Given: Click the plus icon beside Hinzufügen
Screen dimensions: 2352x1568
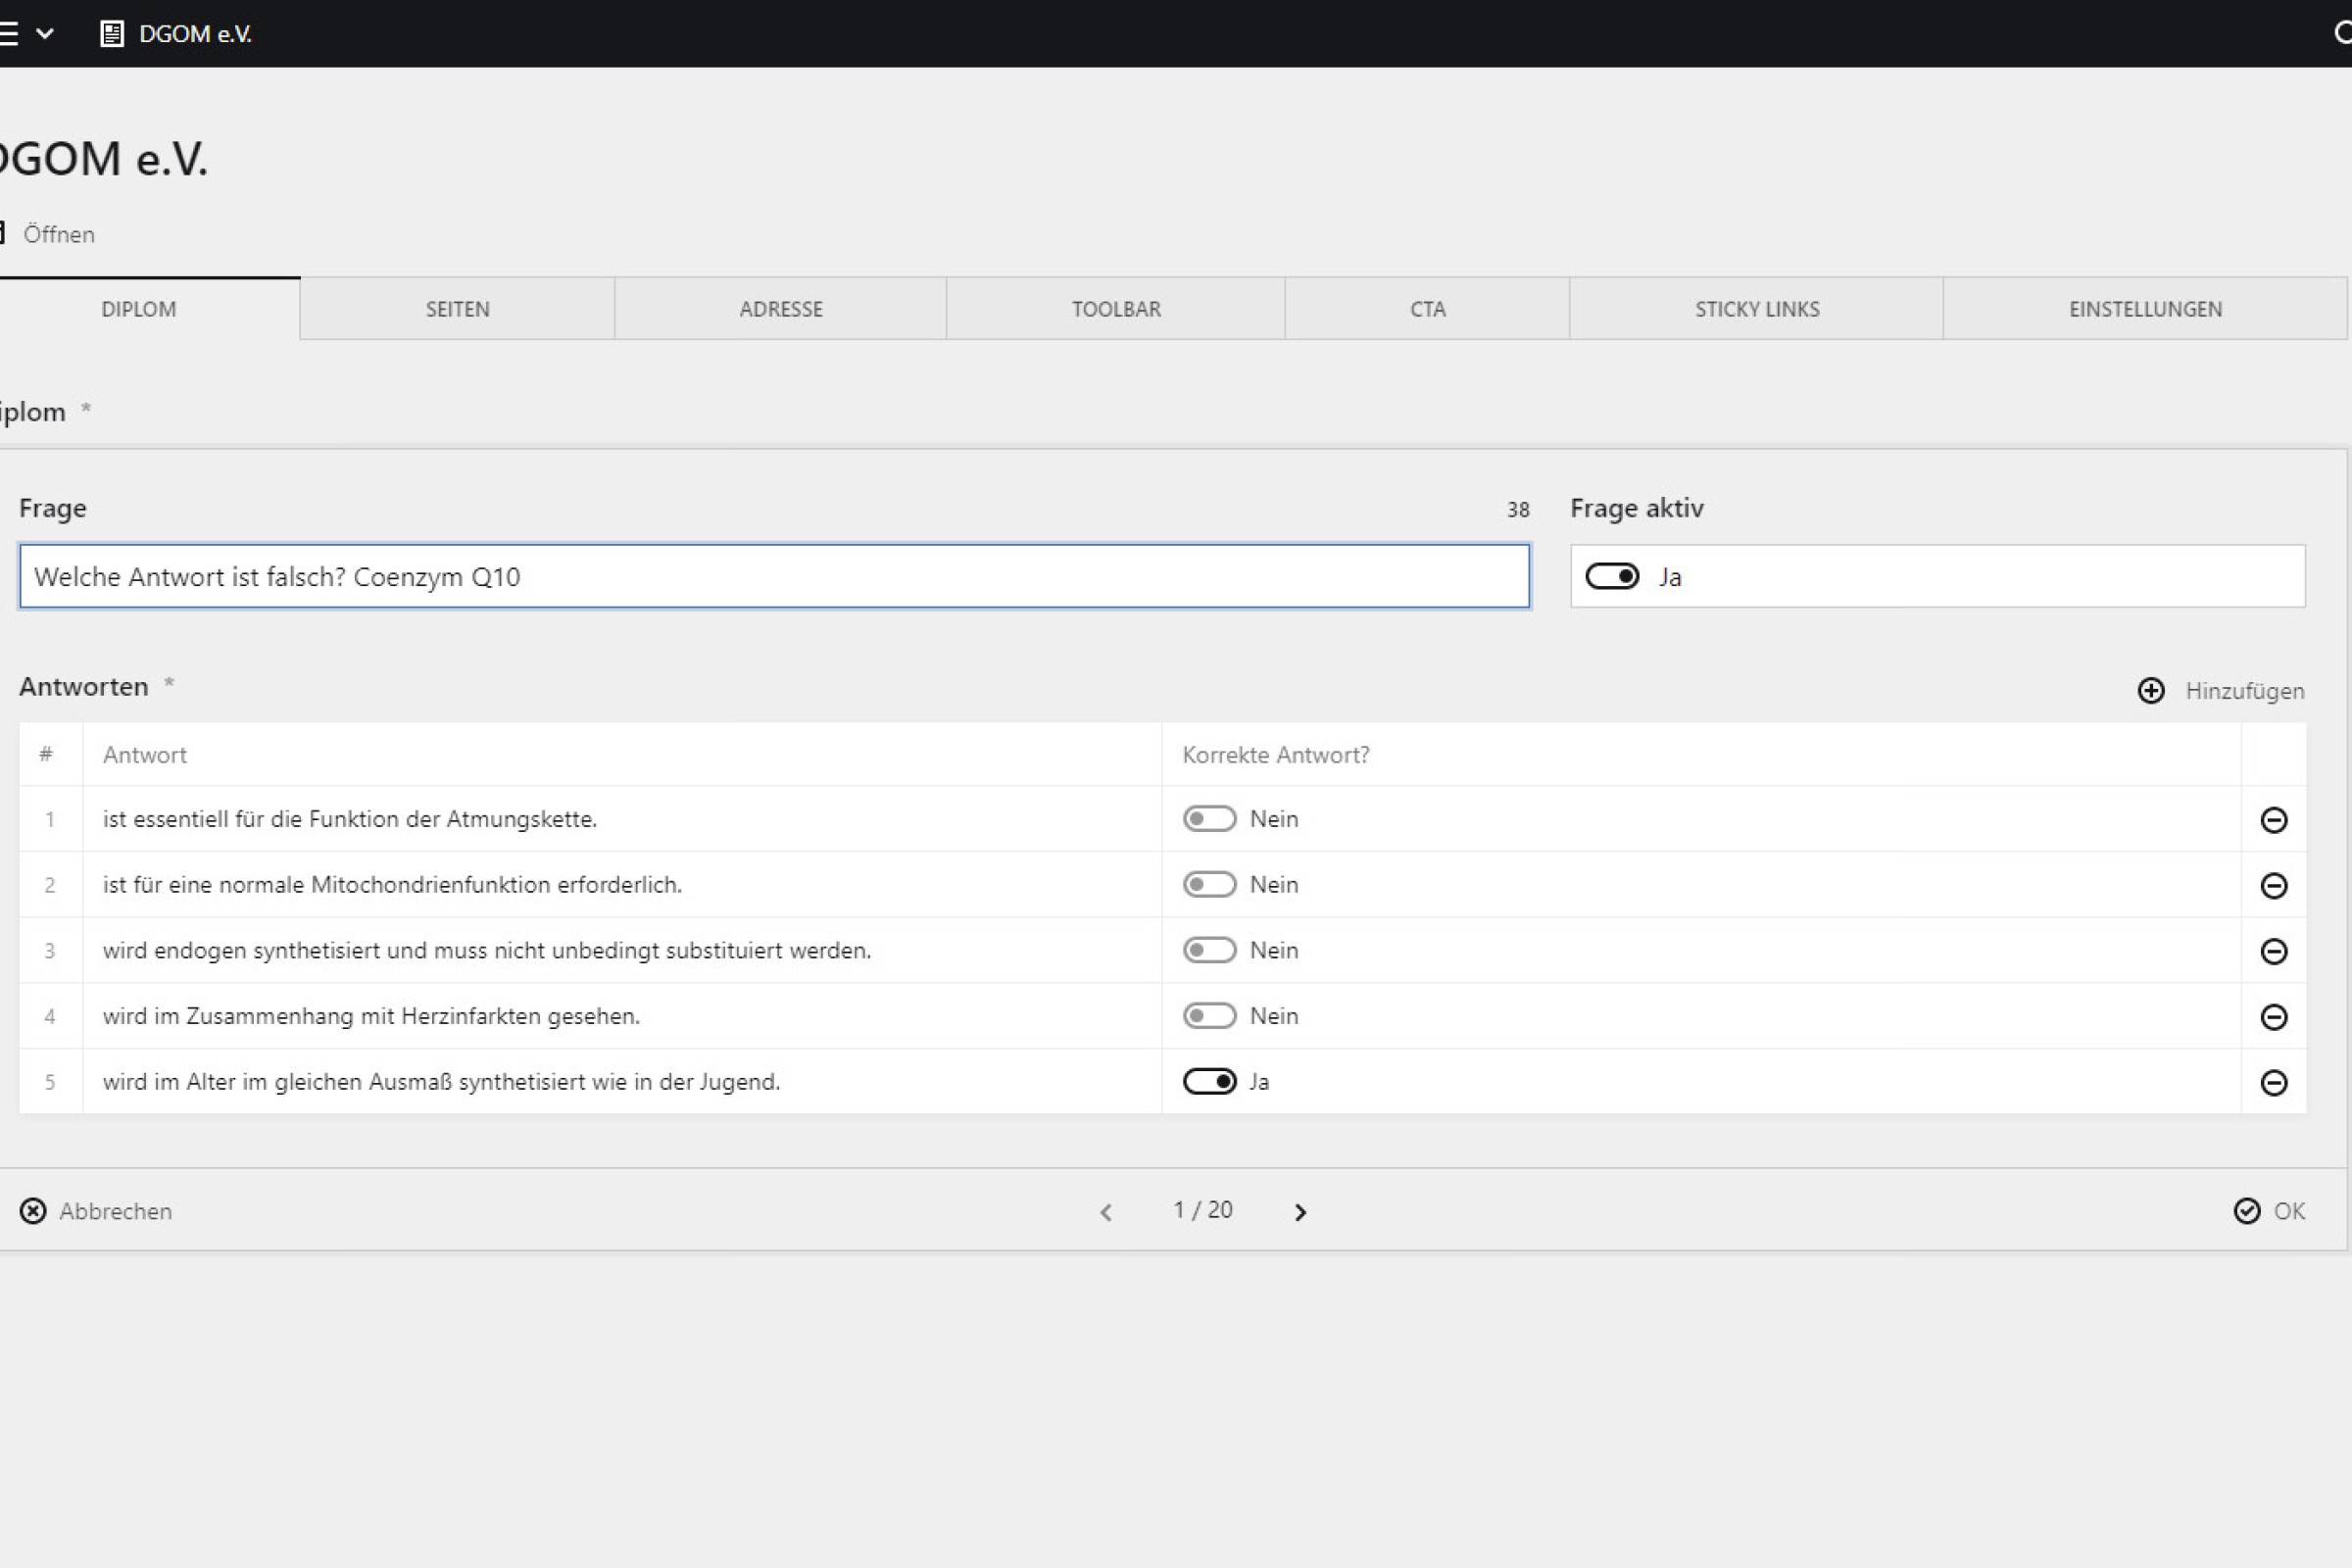Looking at the screenshot, I should 2151,691.
